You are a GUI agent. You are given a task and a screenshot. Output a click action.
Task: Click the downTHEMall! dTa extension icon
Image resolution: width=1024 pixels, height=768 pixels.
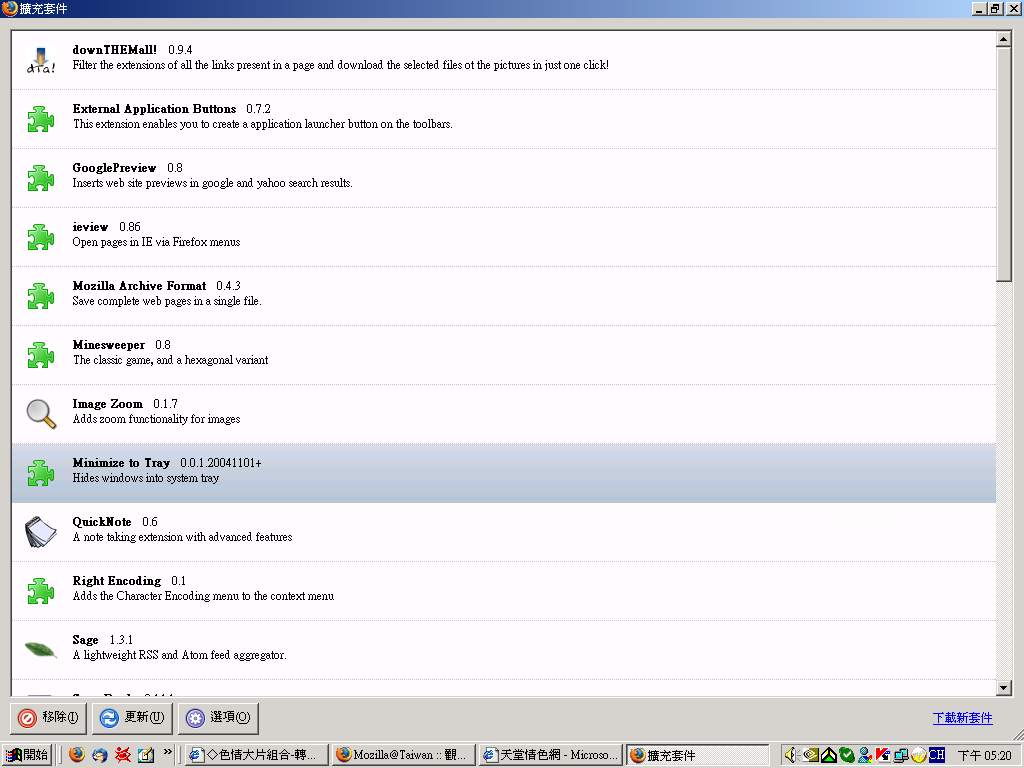point(40,60)
